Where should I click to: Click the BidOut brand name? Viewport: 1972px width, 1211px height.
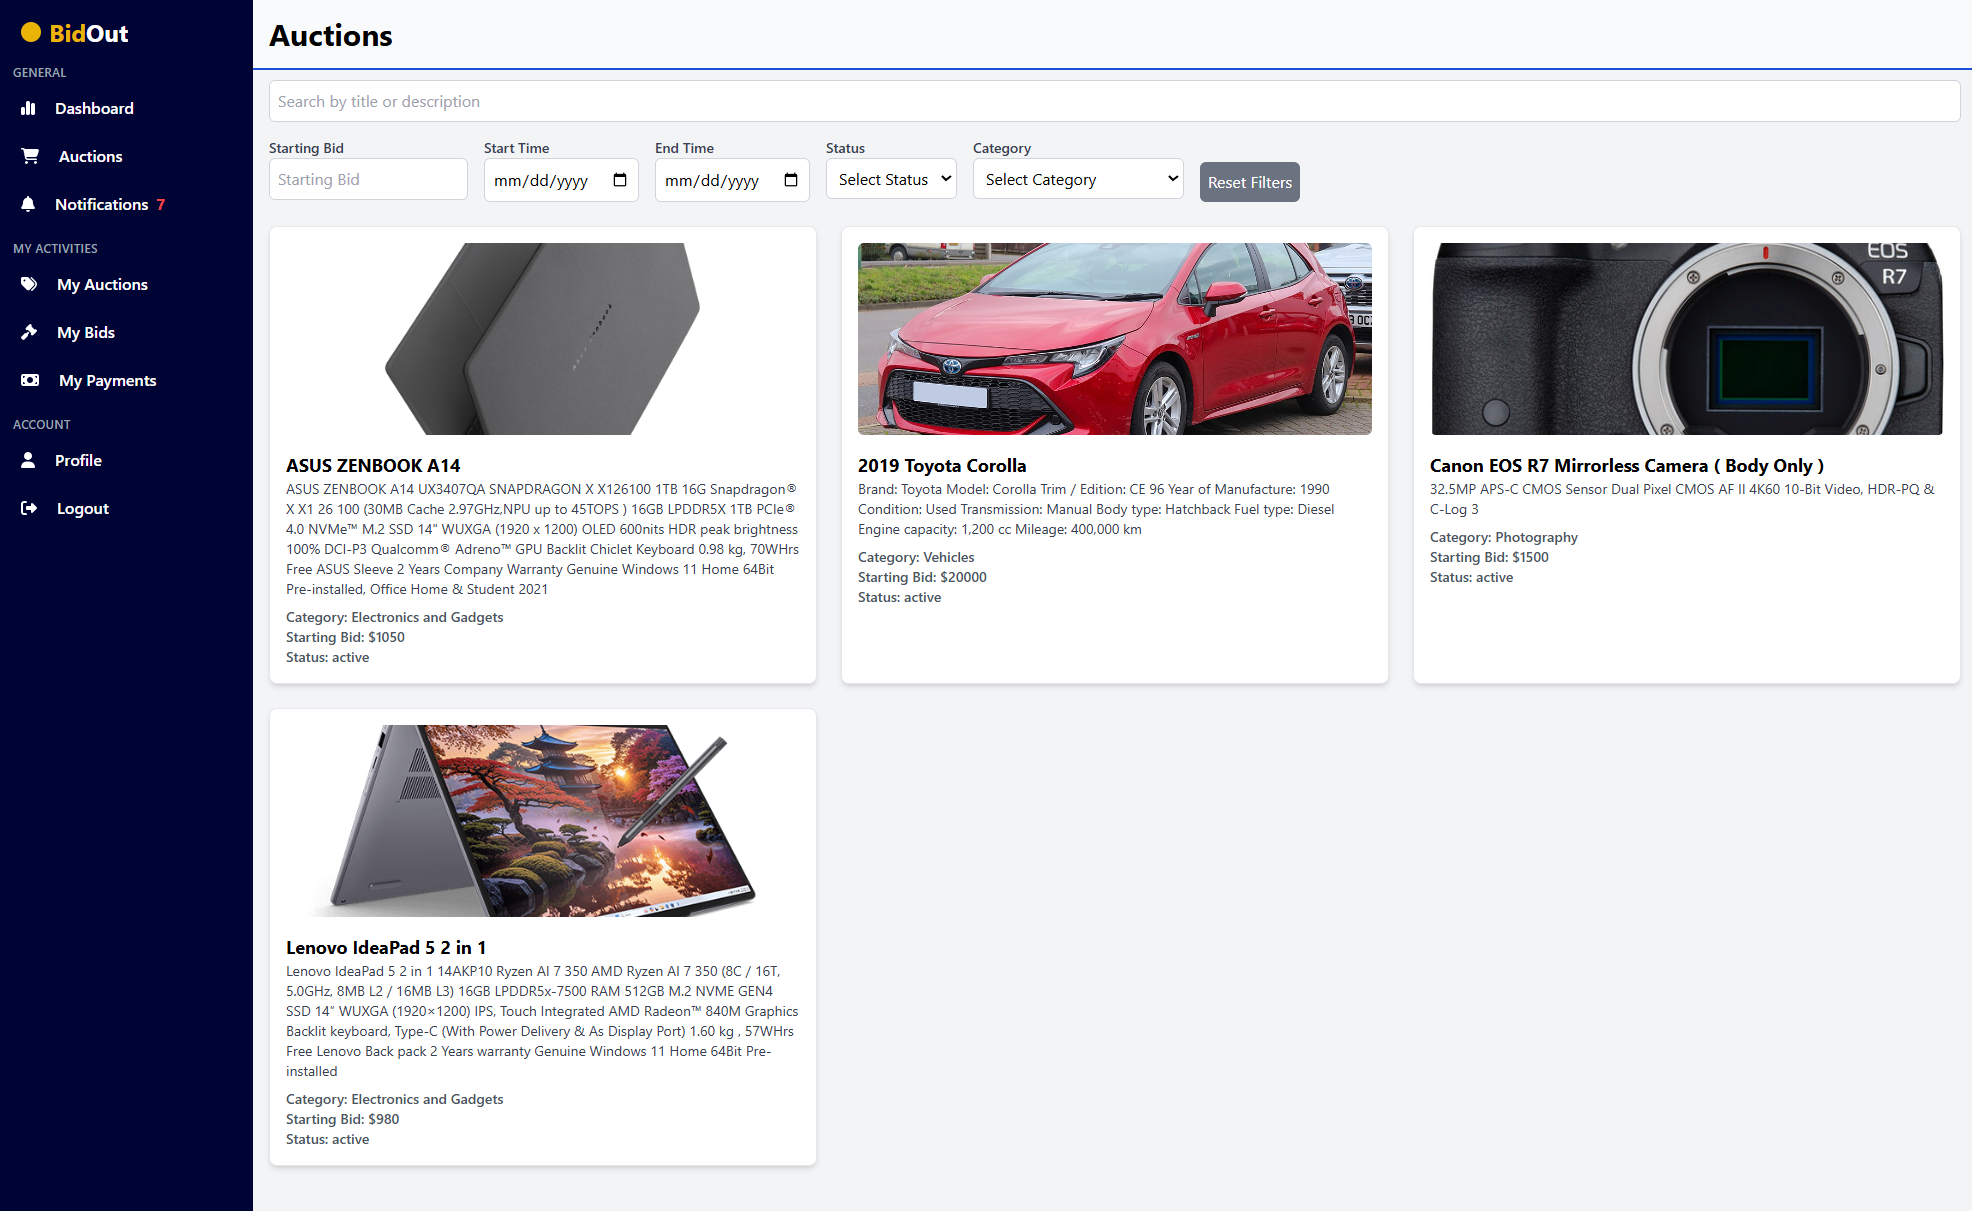coord(89,33)
